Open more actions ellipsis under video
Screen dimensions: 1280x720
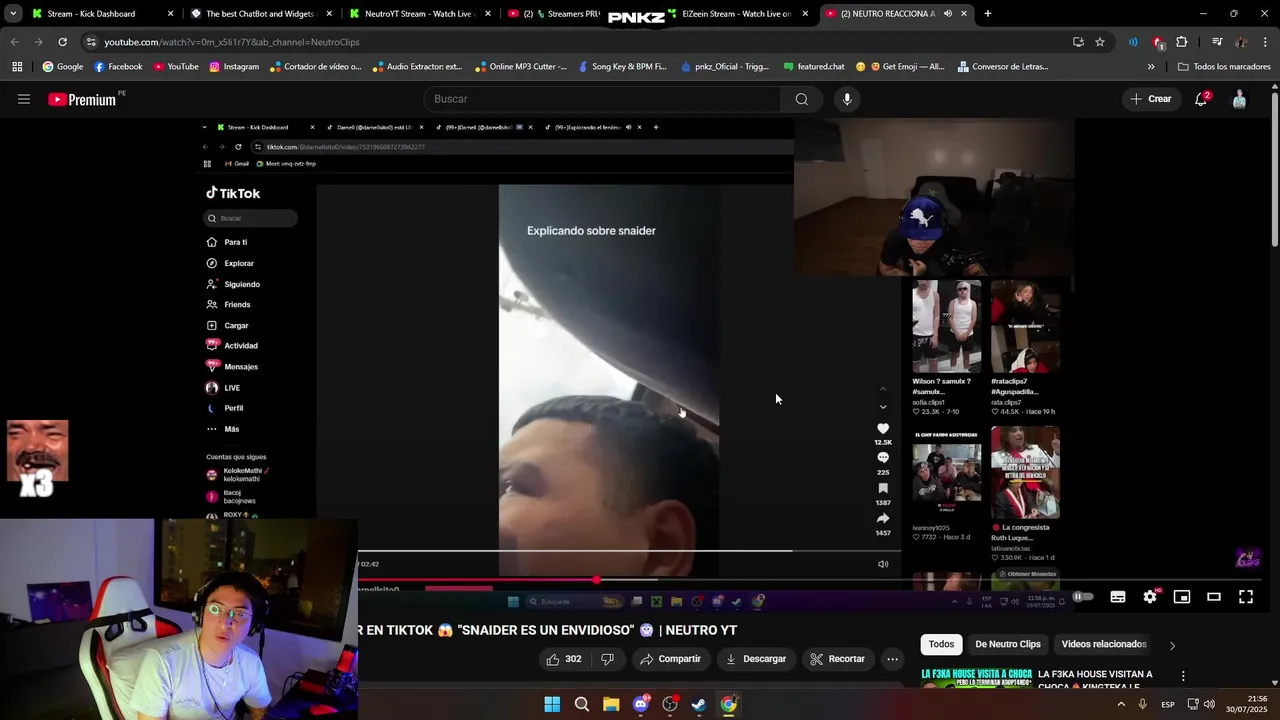(x=892, y=659)
